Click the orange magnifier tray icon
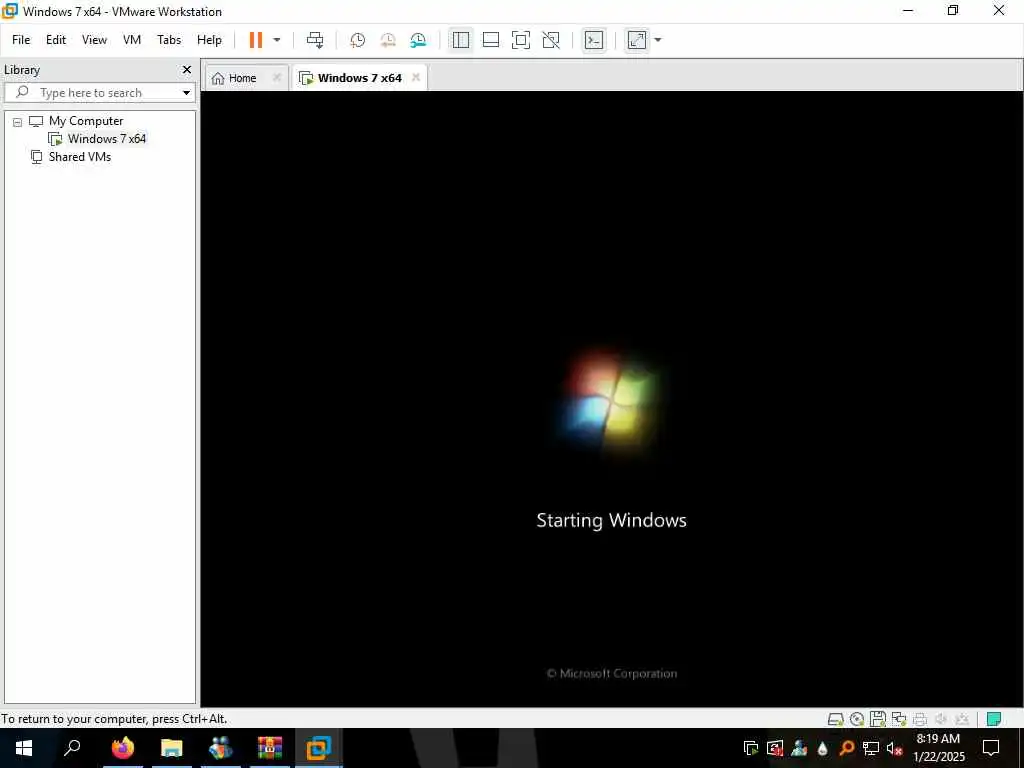Screen dimensions: 1024x768 [846, 748]
